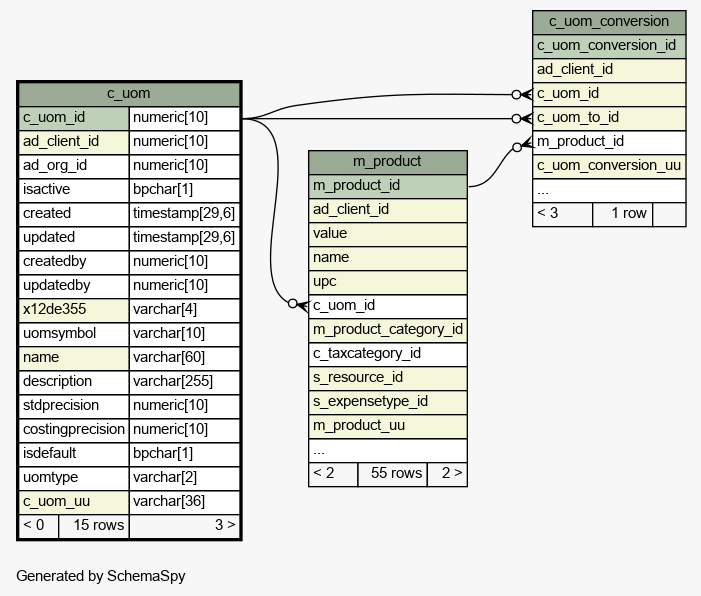Click the '55 rows' count cell
This screenshot has width=701, height=596.
pyautogui.click(x=392, y=473)
